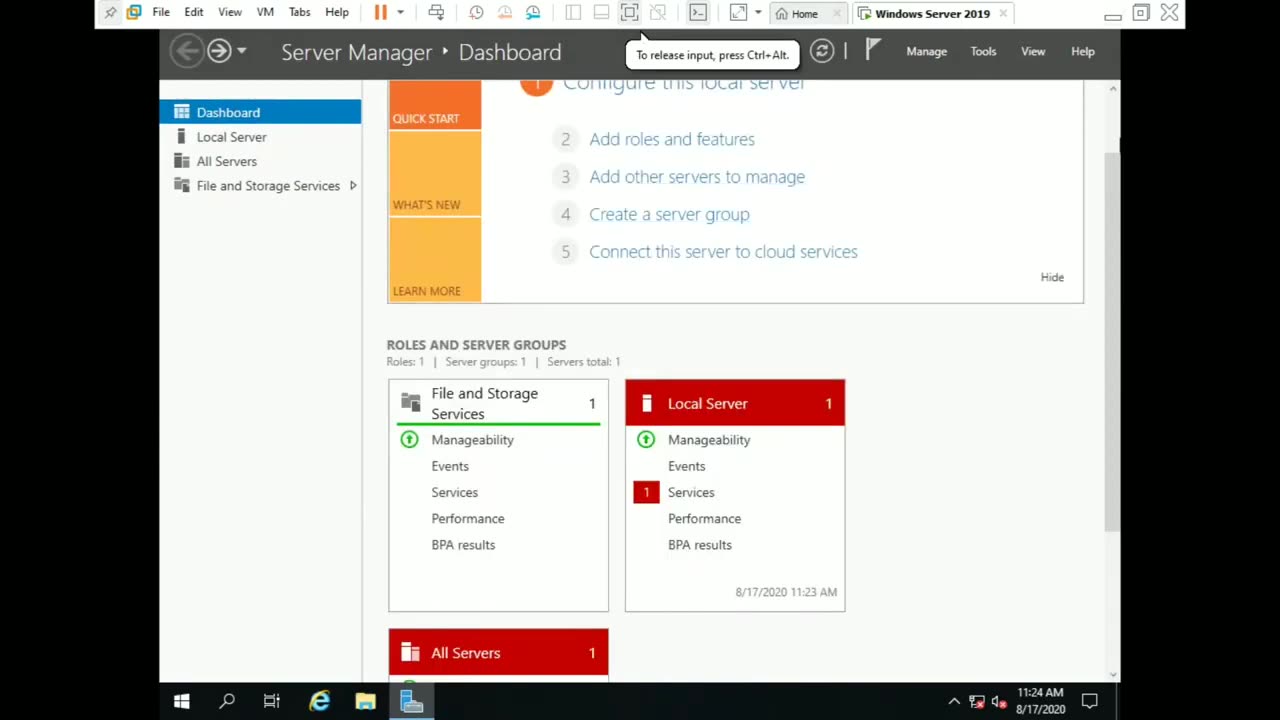Image resolution: width=1280 pixels, height=720 pixels.
Task: Click the Add roles and features link
Action: (x=672, y=139)
